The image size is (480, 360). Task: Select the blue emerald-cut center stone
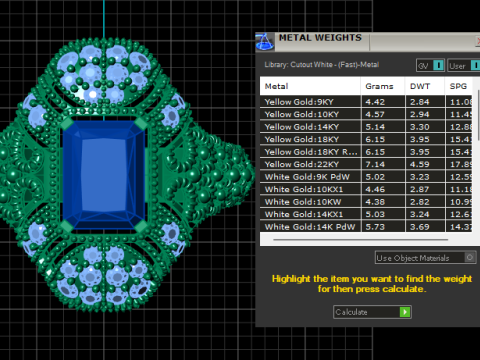pyautogui.click(x=104, y=175)
